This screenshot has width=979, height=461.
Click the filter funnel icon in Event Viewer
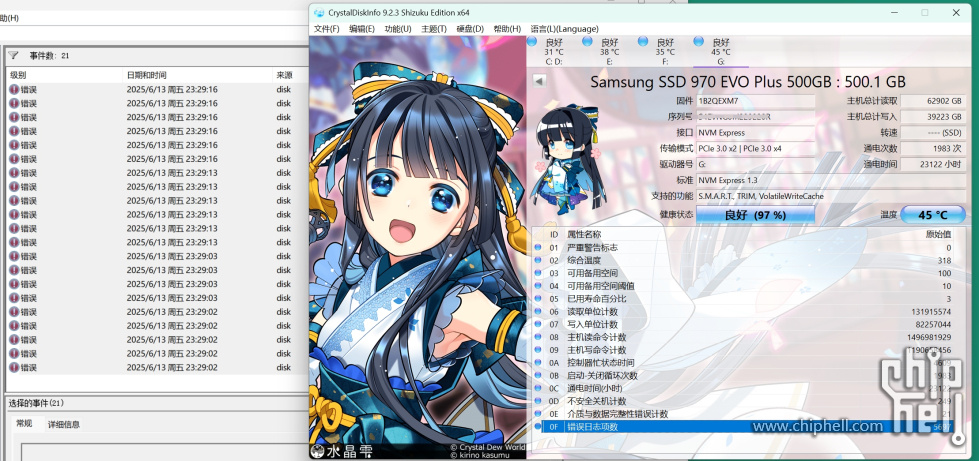click(x=13, y=56)
